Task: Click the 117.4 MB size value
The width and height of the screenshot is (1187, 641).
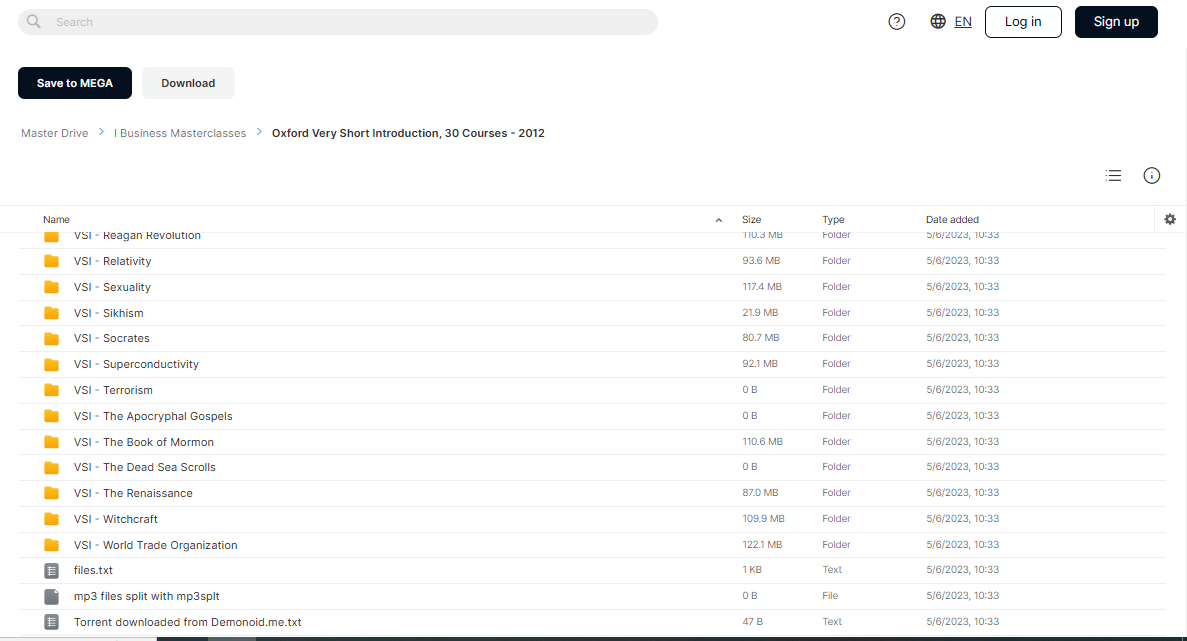Action: click(x=762, y=286)
